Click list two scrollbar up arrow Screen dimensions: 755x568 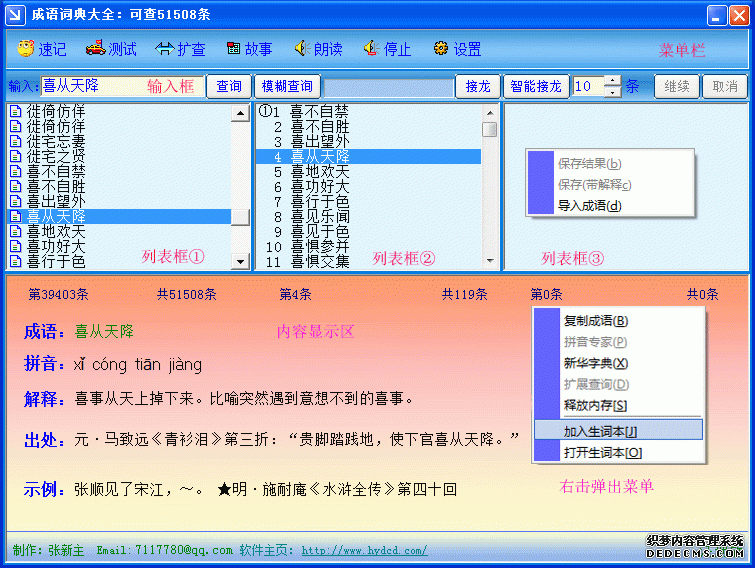tap(490, 113)
